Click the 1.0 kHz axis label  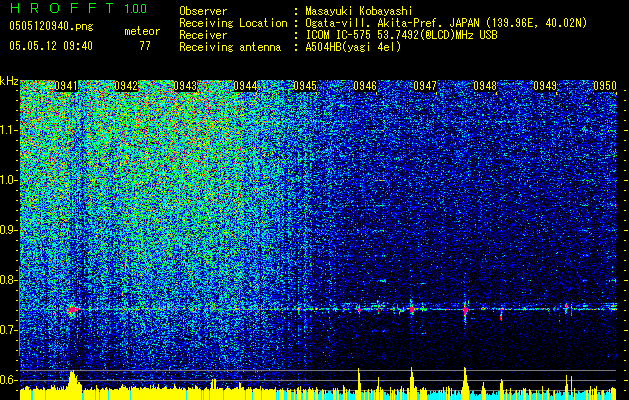coord(9,180)
